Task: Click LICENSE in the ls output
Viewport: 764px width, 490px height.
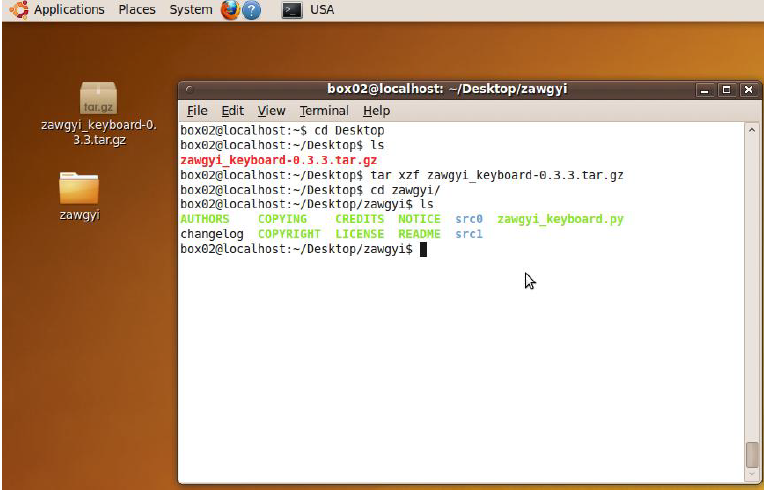Action: coord(360,234)
